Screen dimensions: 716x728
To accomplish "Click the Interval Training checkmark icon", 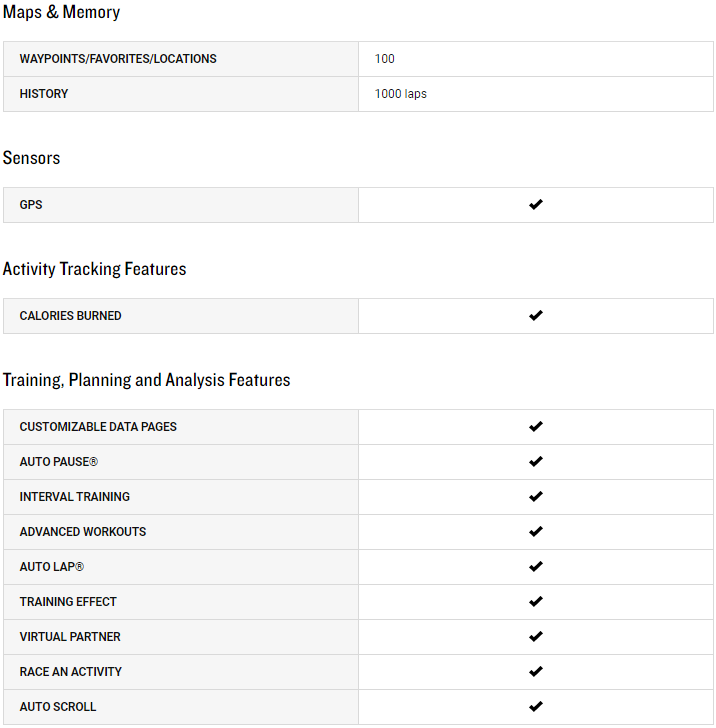I will [536, 497].
